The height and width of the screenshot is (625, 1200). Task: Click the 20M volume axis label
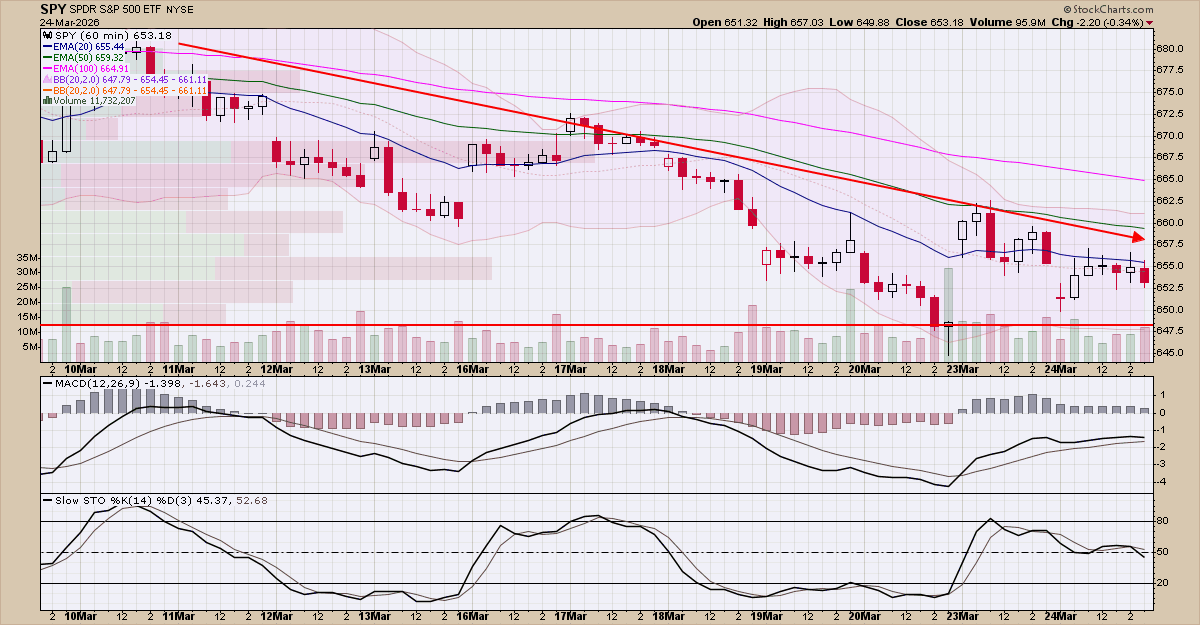click(x=28, y=302)
